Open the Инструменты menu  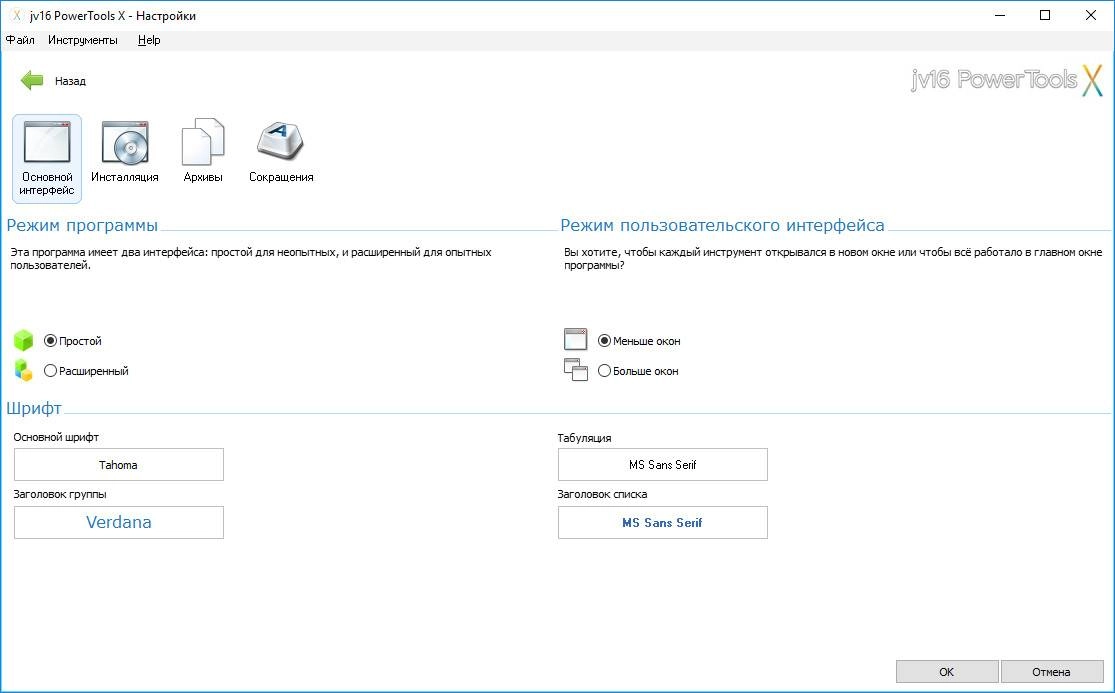tap(82, 40)
